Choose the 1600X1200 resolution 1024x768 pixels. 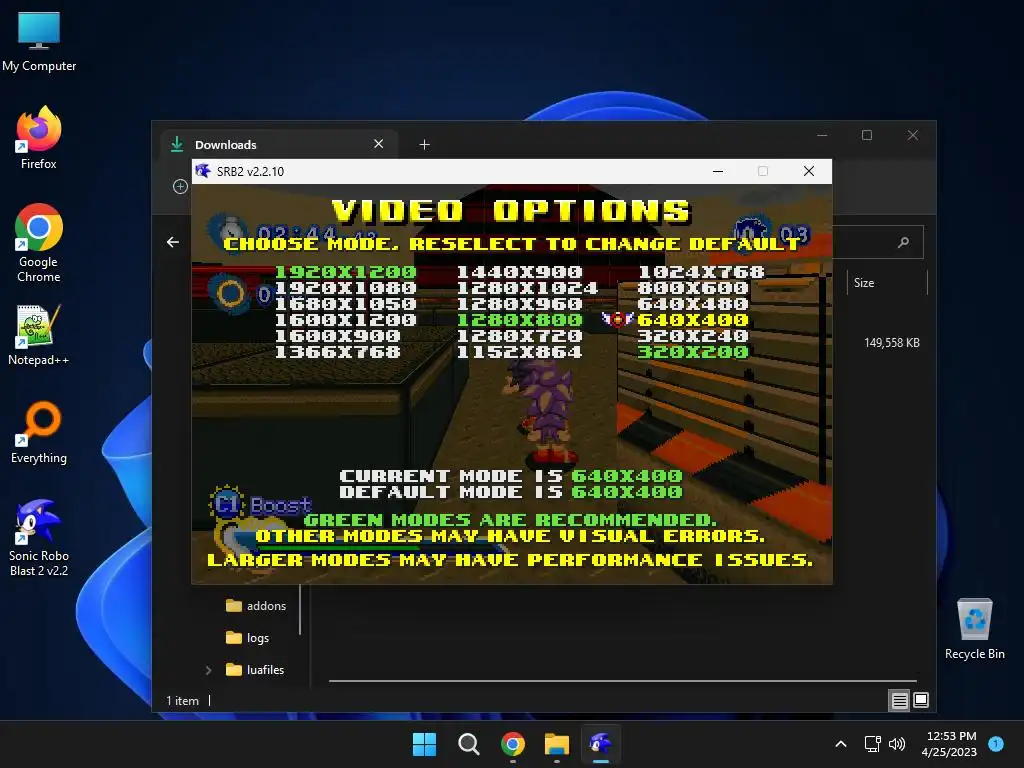pos(345,320)
